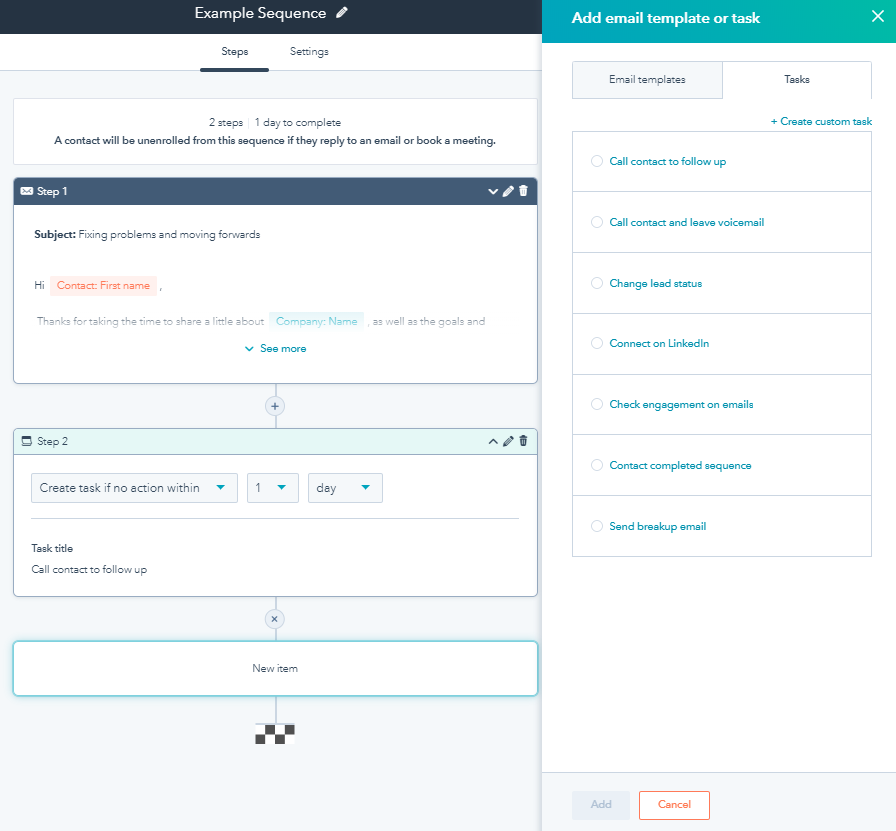
Task: Open the day unit dropdown in Step 2
Action: pos(345,488)
